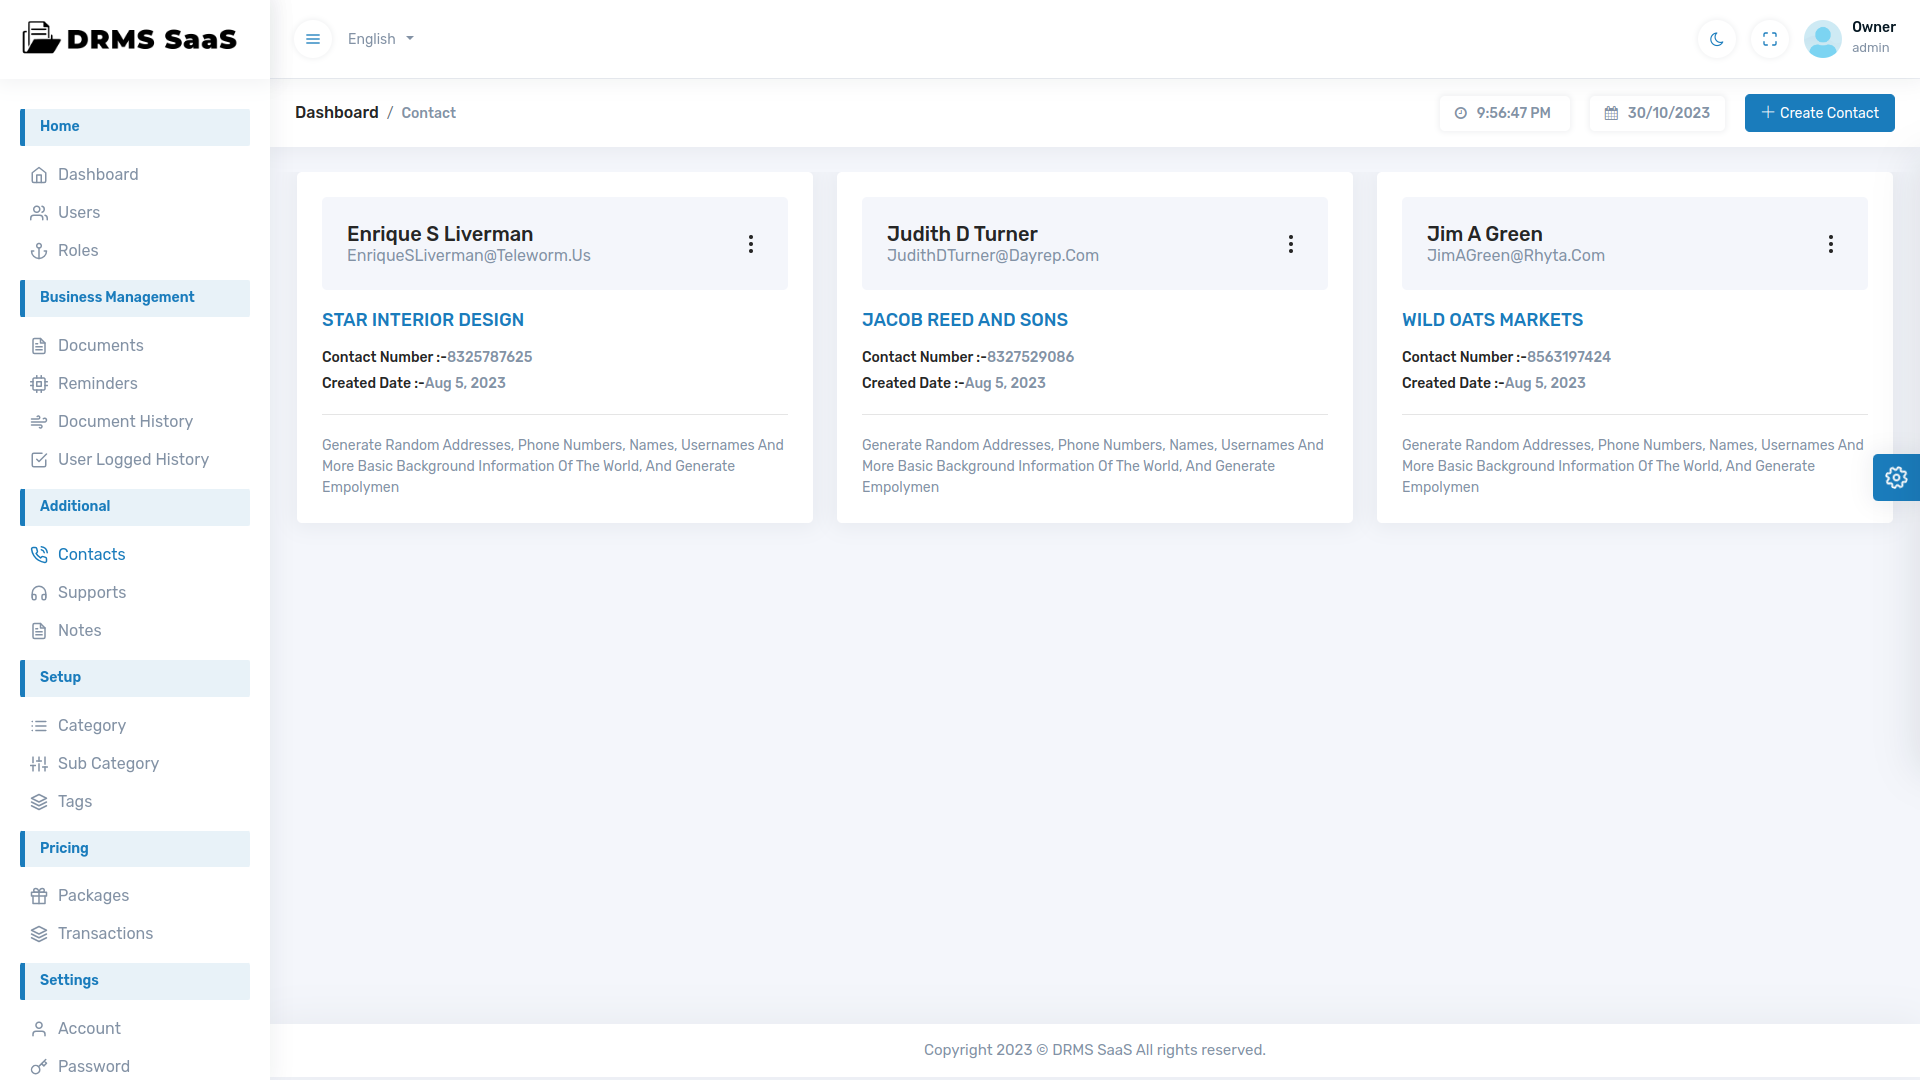Click the Supports sidebar icon
The width and height of the screenshot is (1920, 1080).
(38, 592)
